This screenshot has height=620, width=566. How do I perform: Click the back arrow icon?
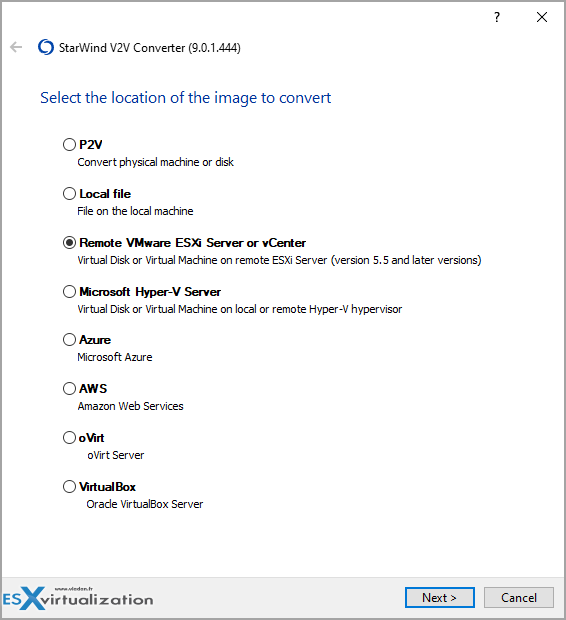tap(16, 47)
